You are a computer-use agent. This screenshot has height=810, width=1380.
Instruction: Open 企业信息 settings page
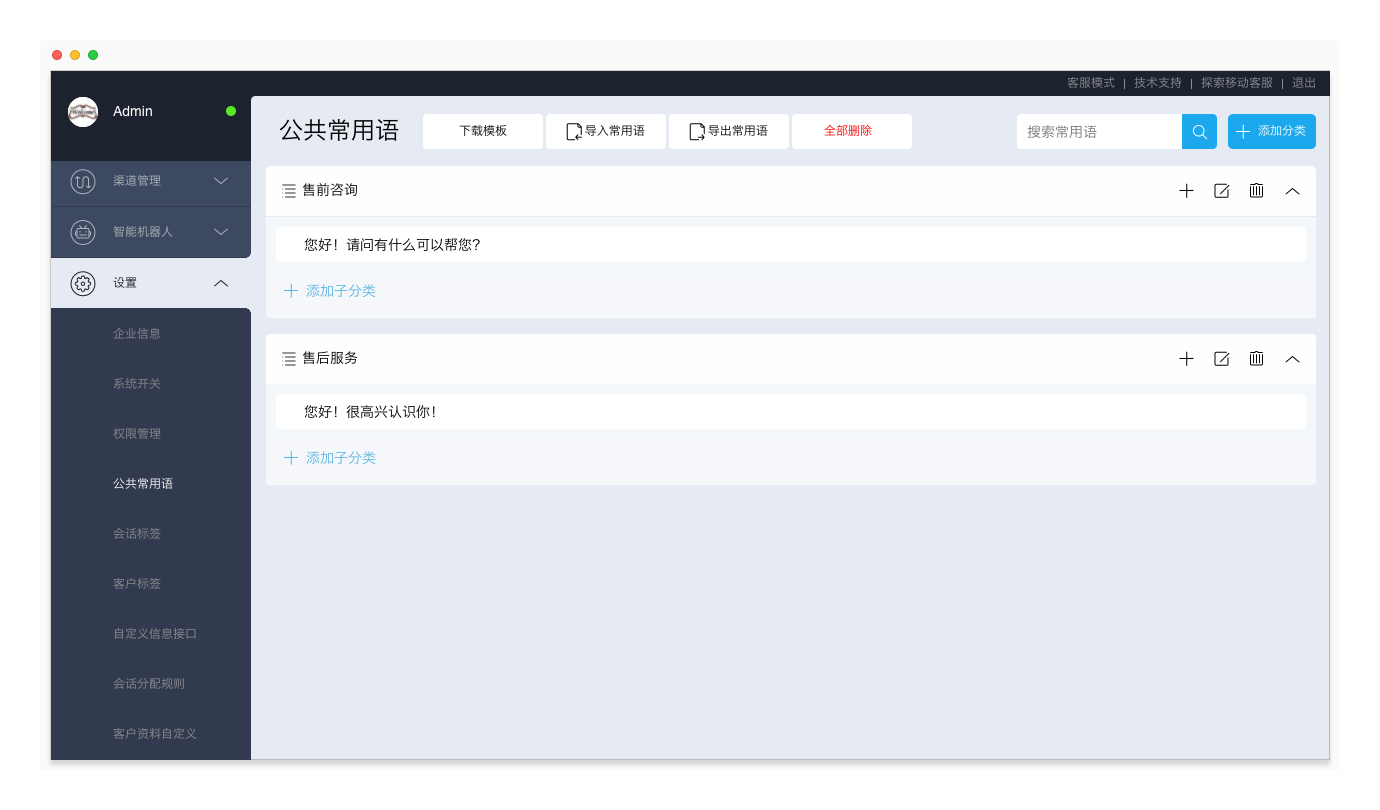[x=137, y=334]
